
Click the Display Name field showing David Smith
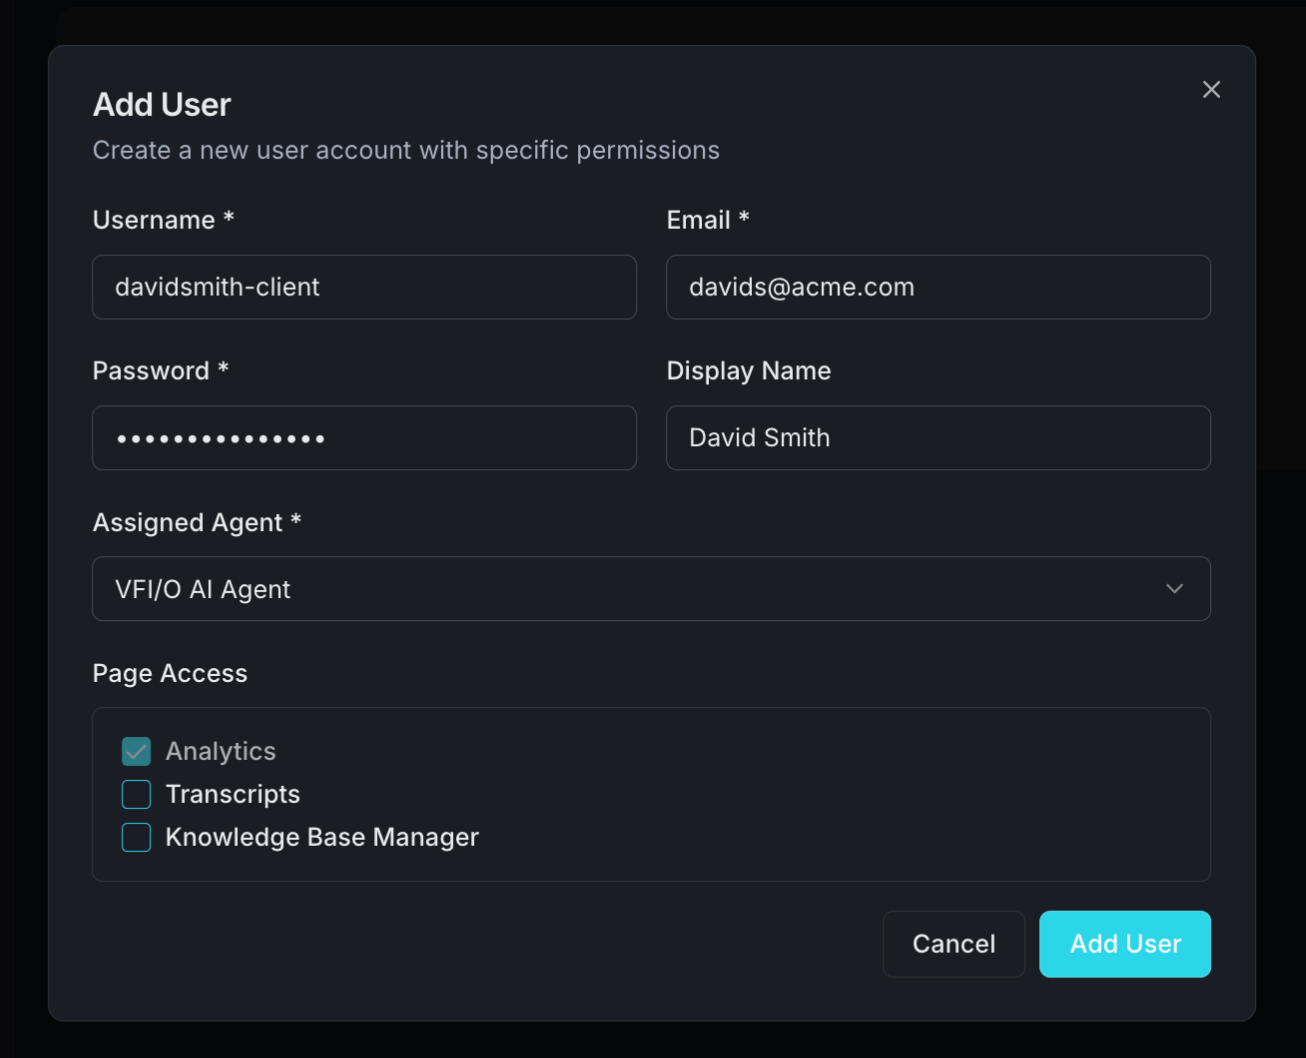pos(938,438)
